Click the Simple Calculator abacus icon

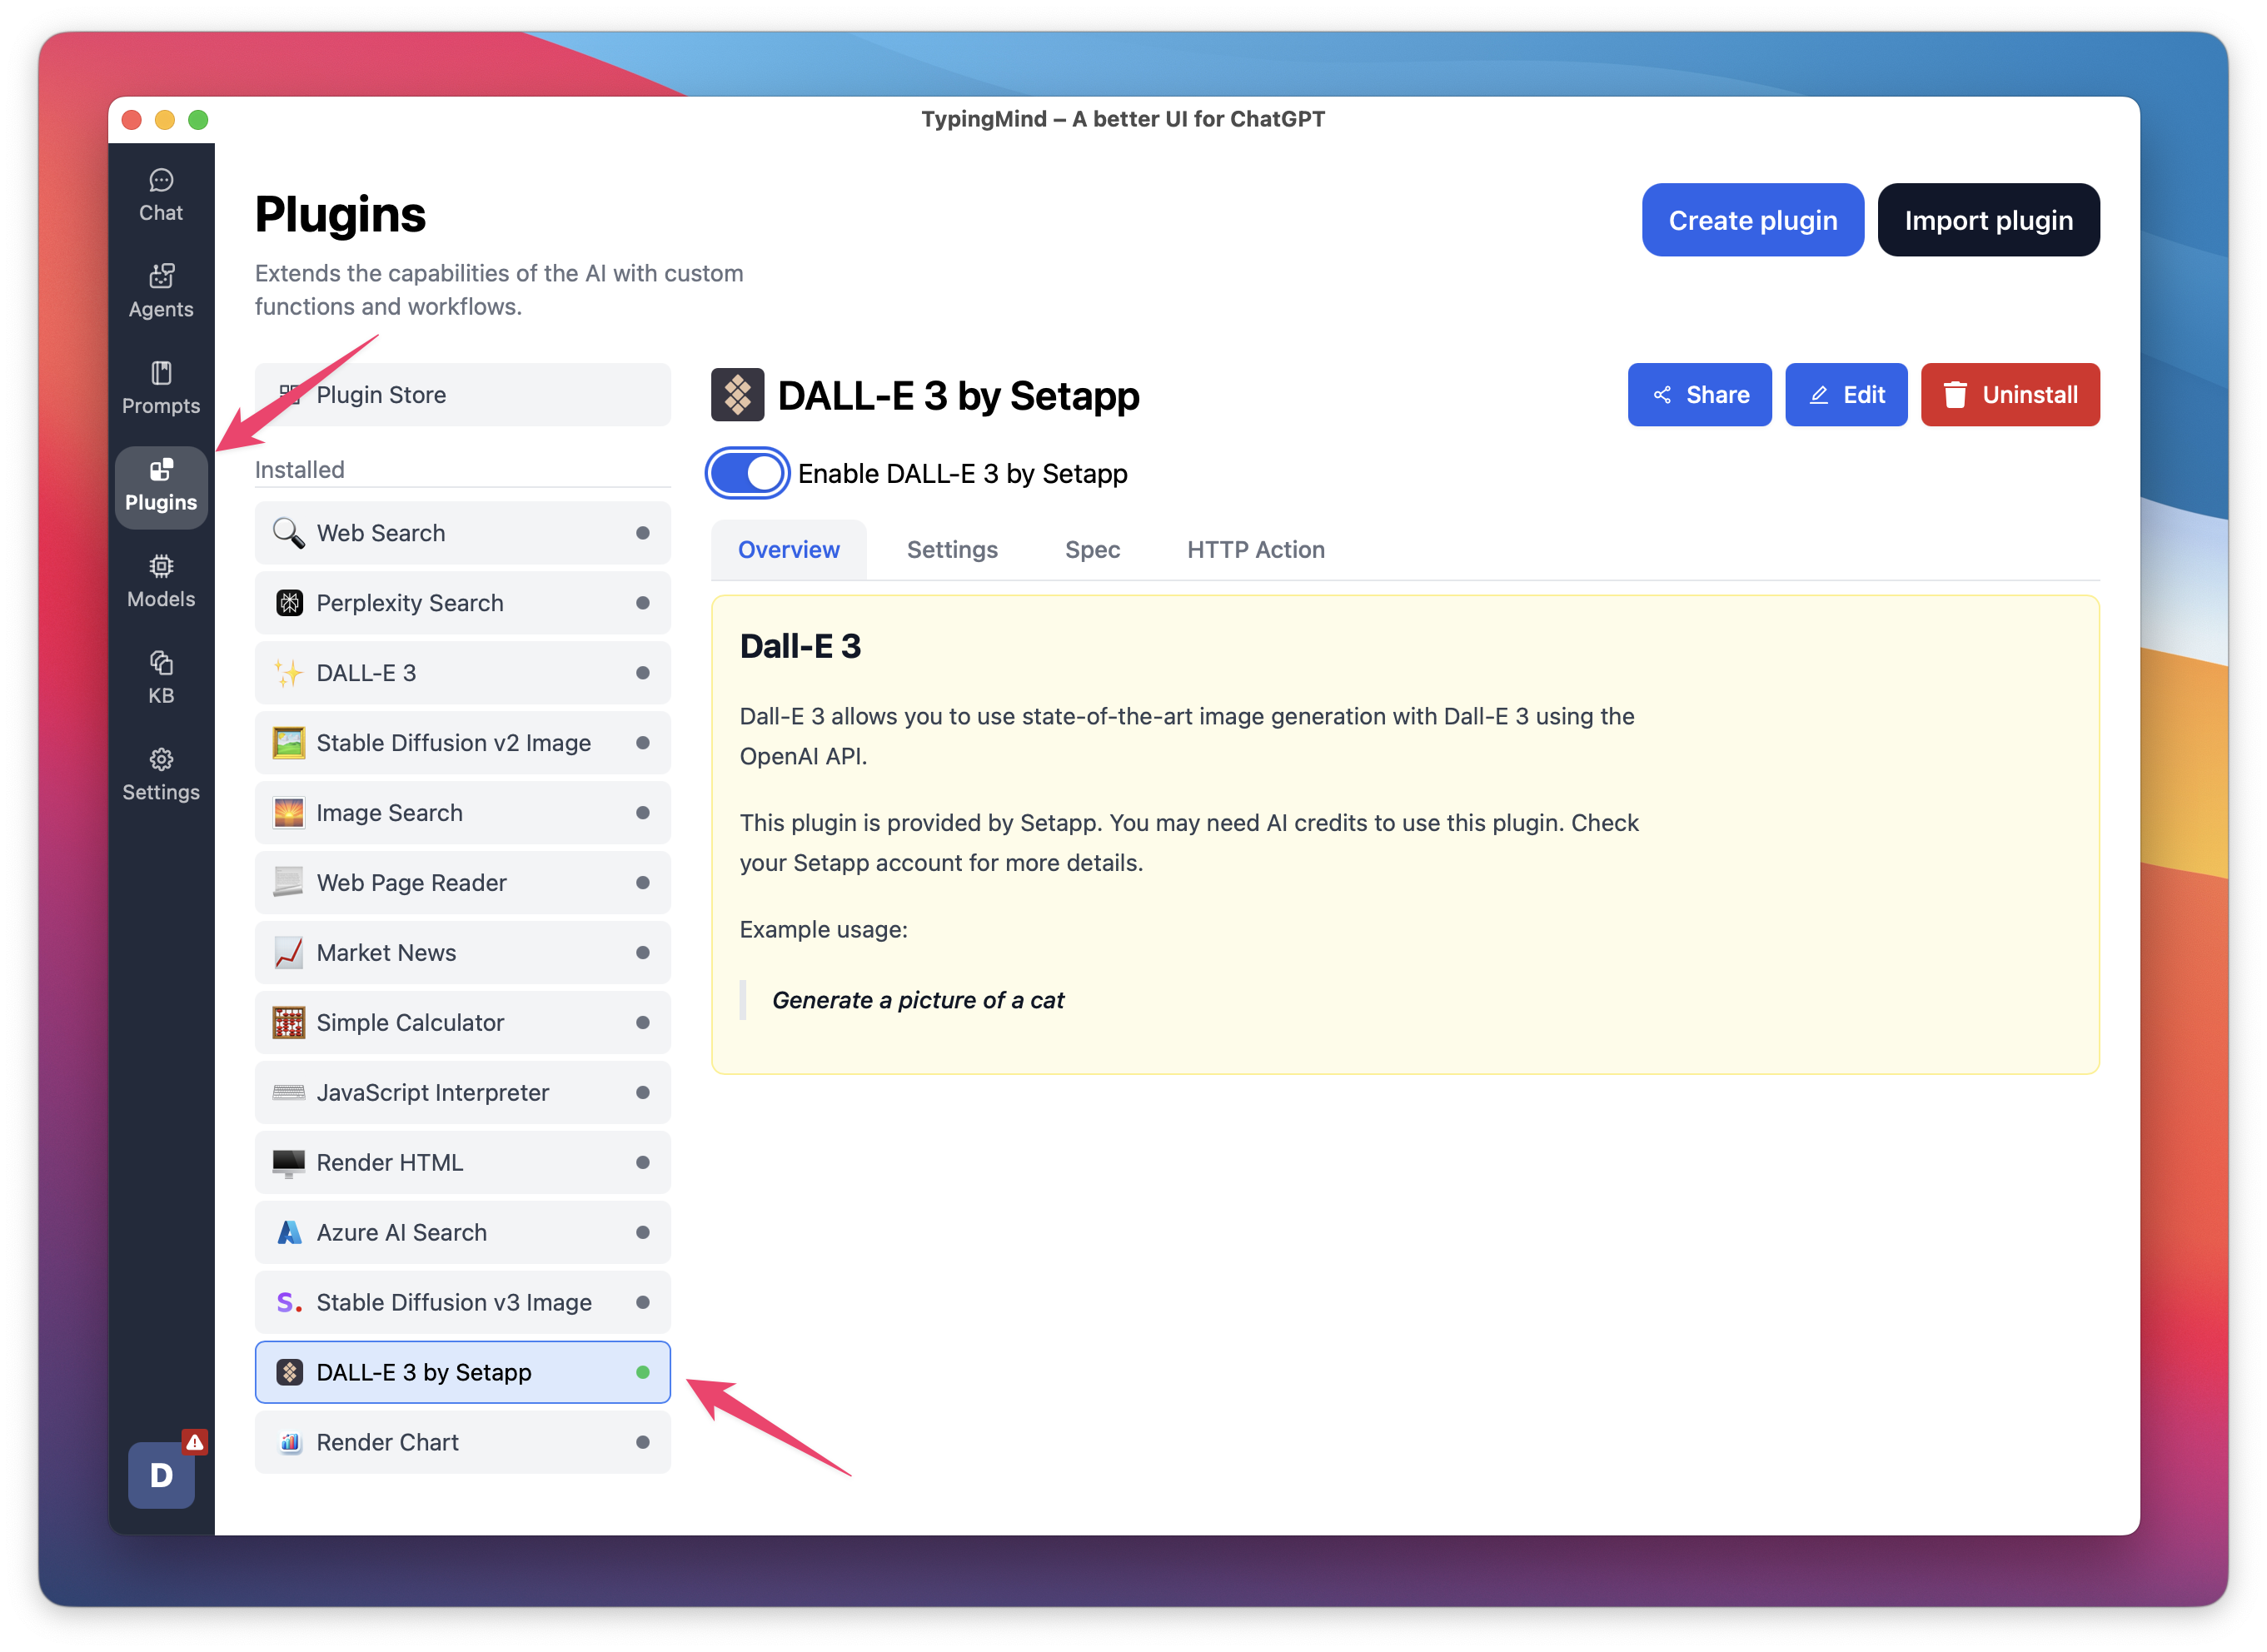[289, 1023]
